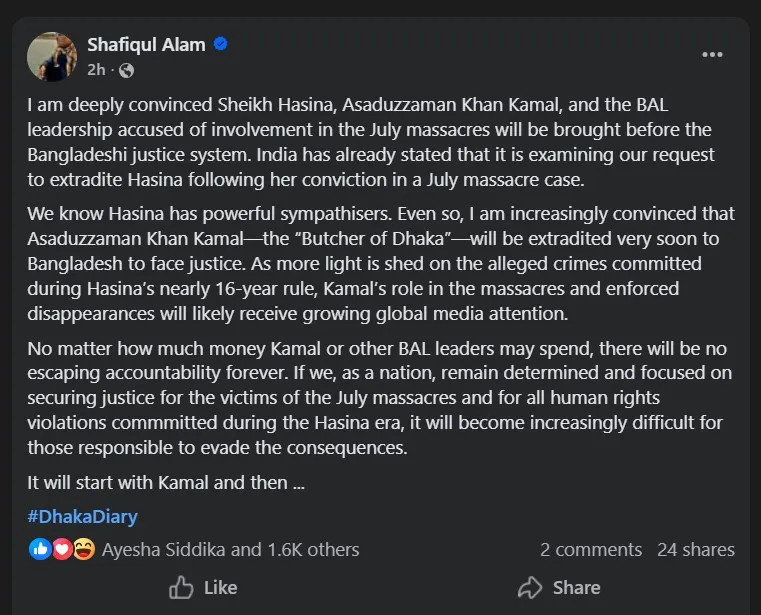Screen dimensions: 761x615
Task: Click the blue thumbs-up reaction icon
Action: point(40,549)
